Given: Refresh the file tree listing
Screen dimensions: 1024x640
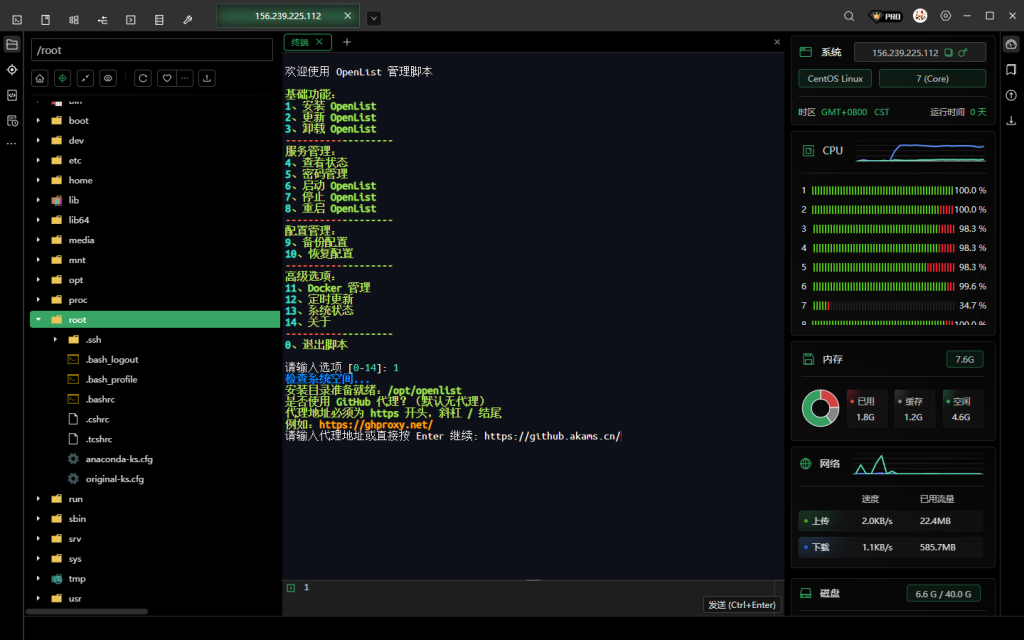Looking at the screenshot, I should (x=143, y=78).
